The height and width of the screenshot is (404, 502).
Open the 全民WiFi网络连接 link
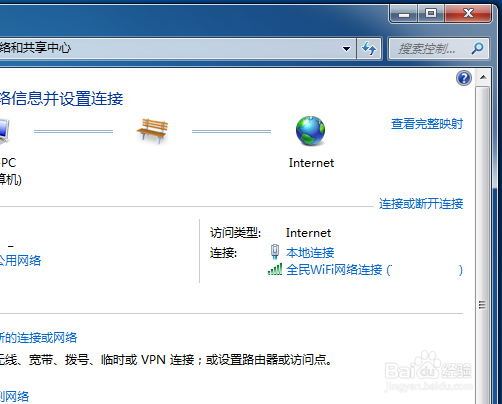[374, 270]
